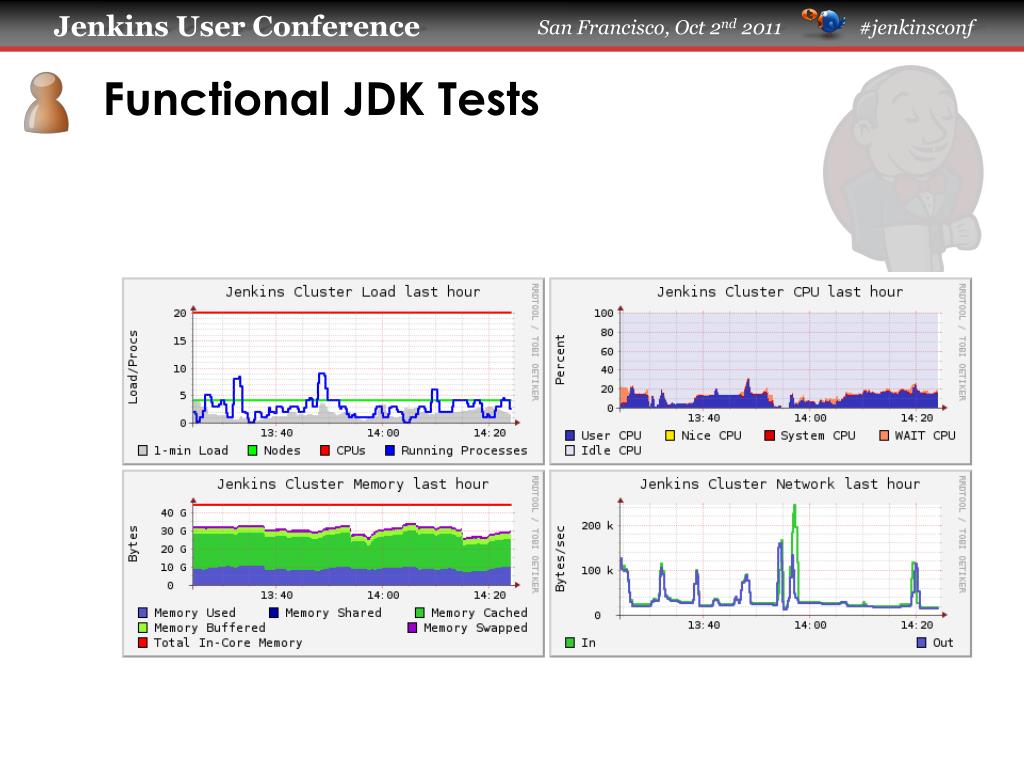Open the Jenkins Cluster CPU graph
This screenshot has width=1024, height=768.
[760, 371]
